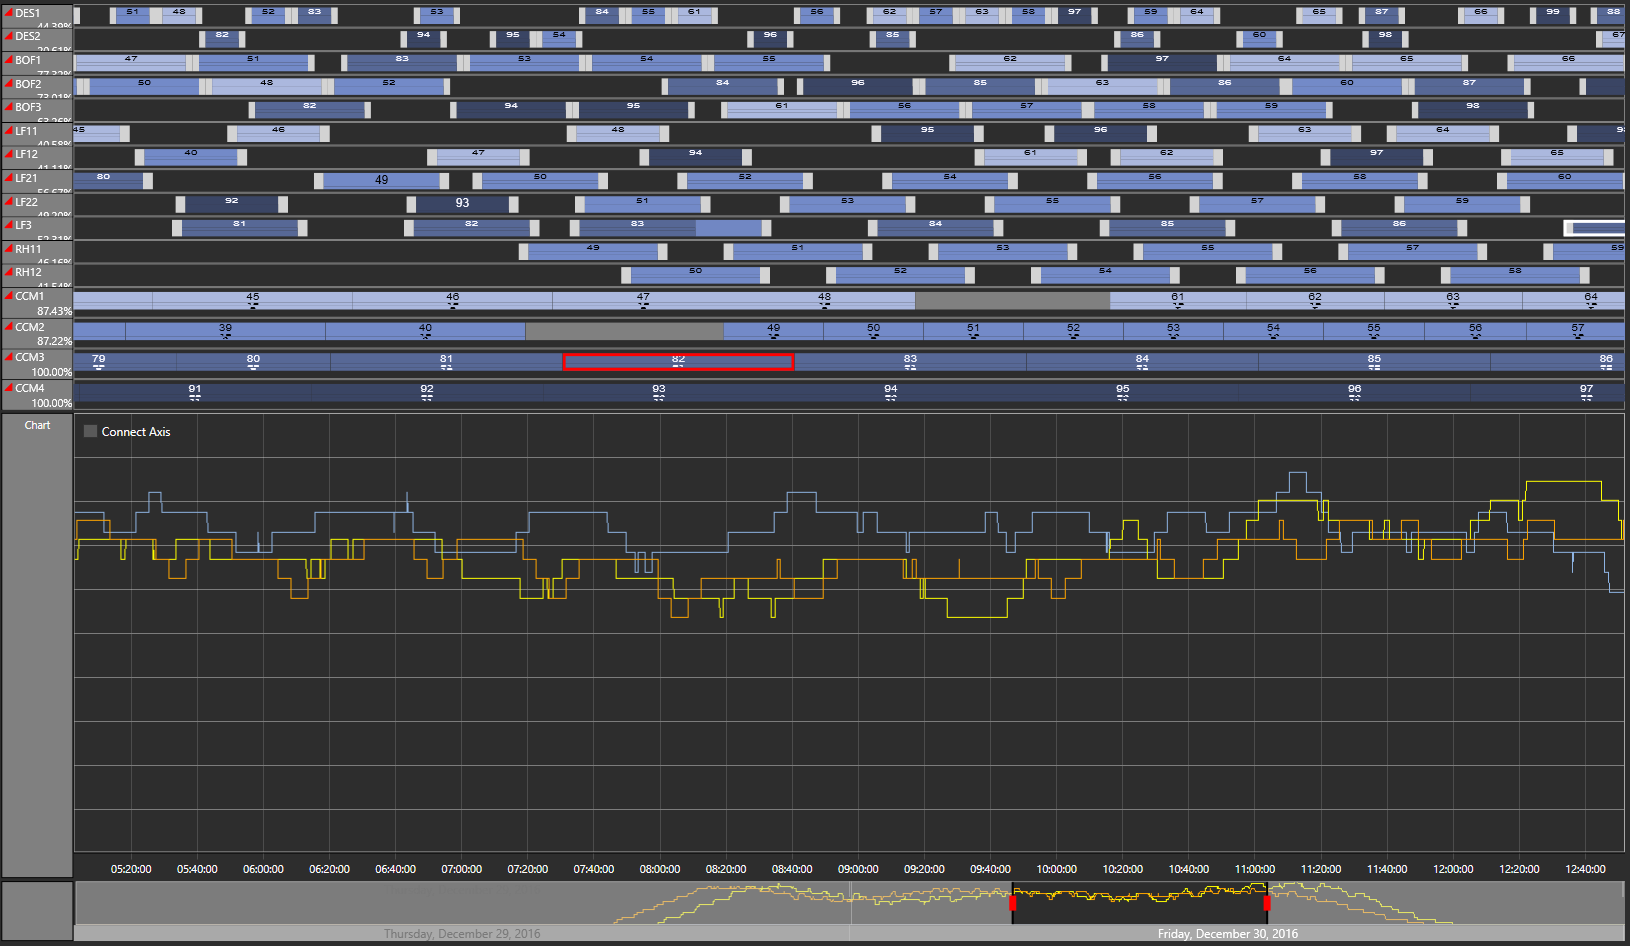This screenshot has height=946, width=1630.
Task: Click the red triangle icon beside LF3
Action: pyautogui.click(x=9, y=225)
